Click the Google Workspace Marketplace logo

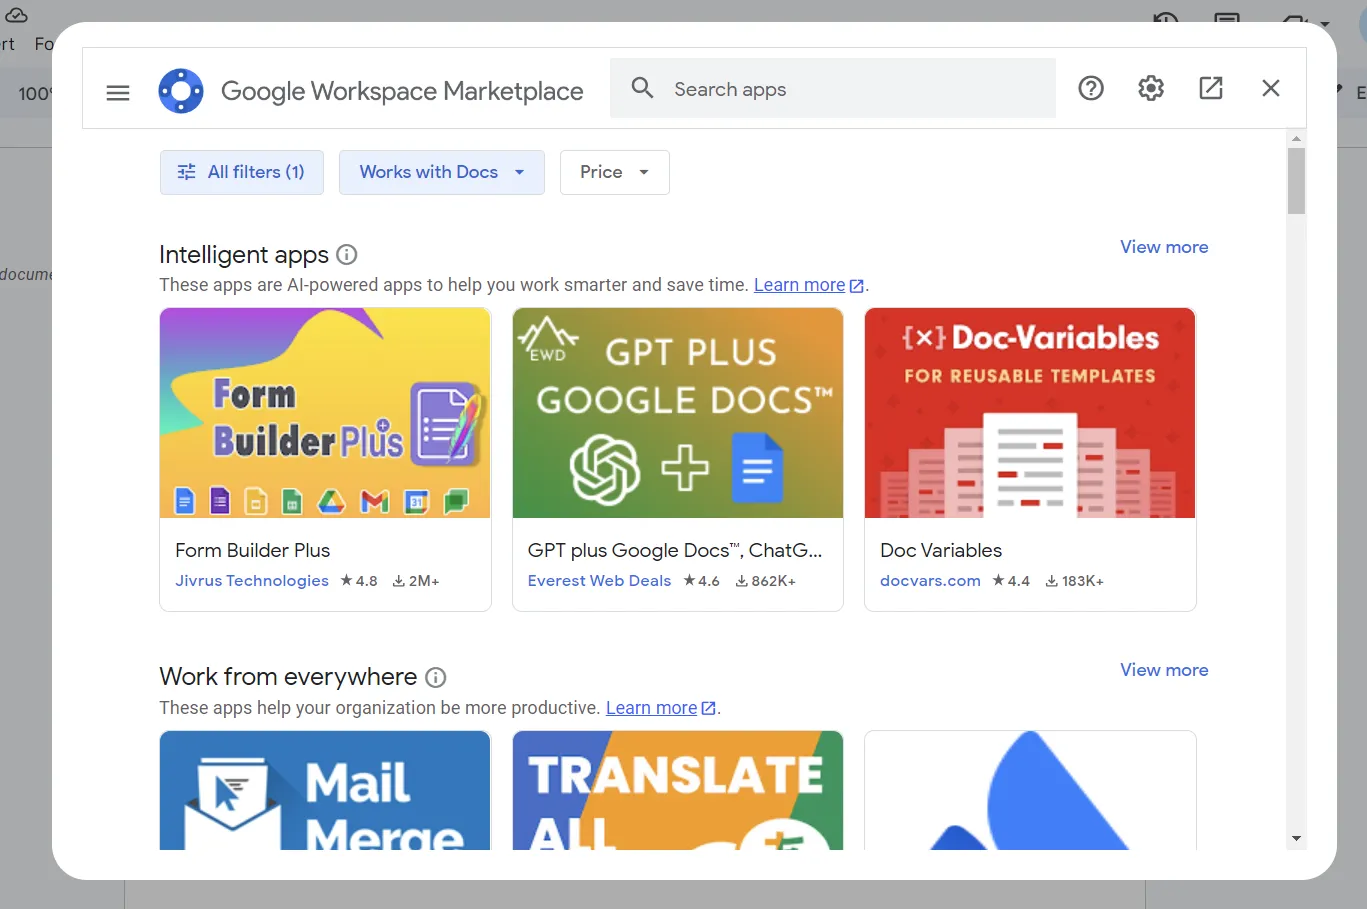click(x=181, y=91)
